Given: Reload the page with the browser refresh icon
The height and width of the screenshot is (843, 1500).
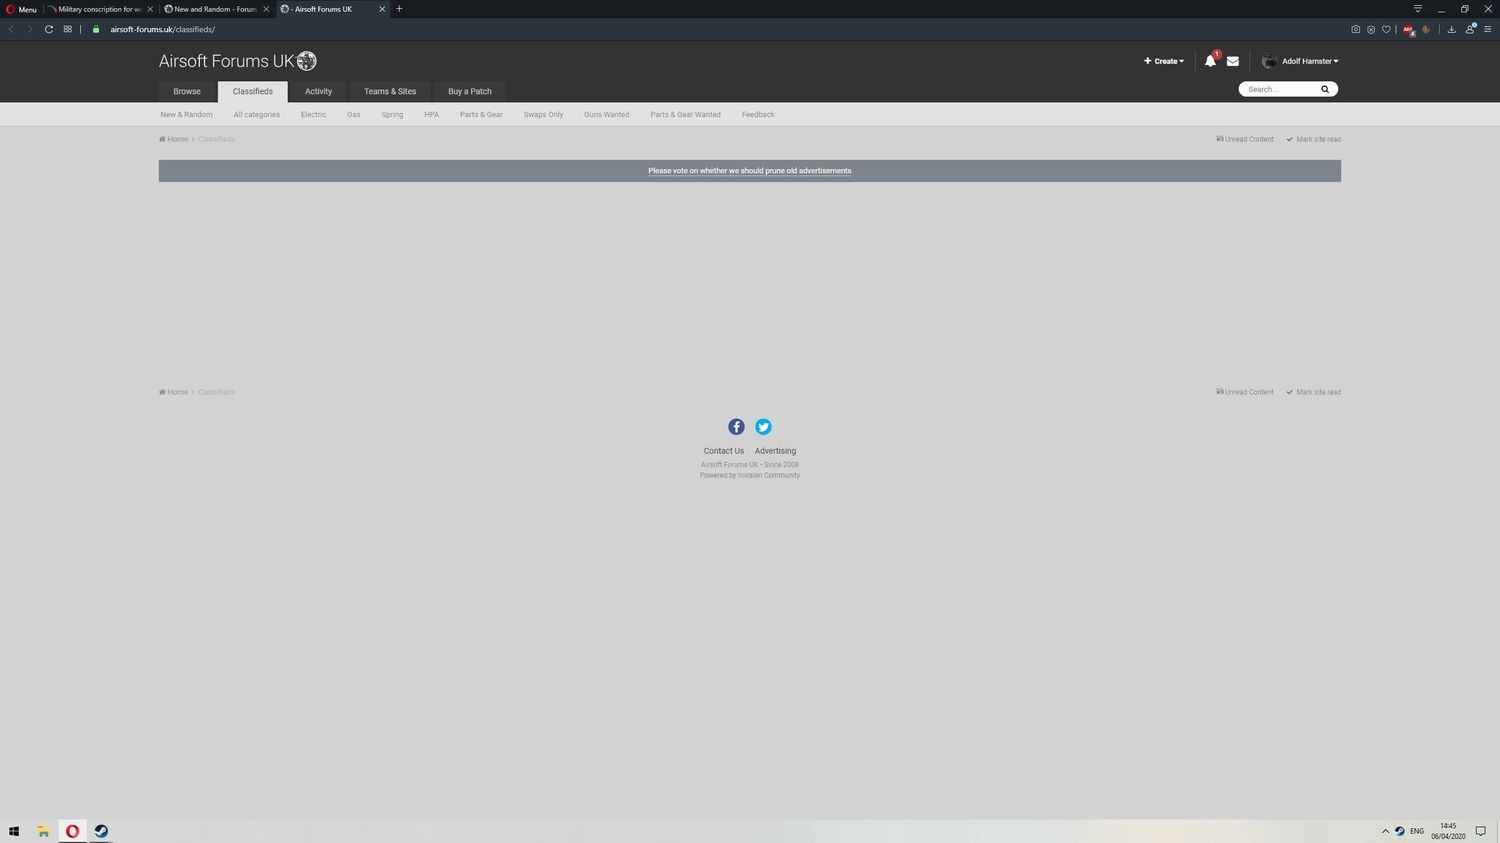Looking at the screenshot, I should click(48, 29).
